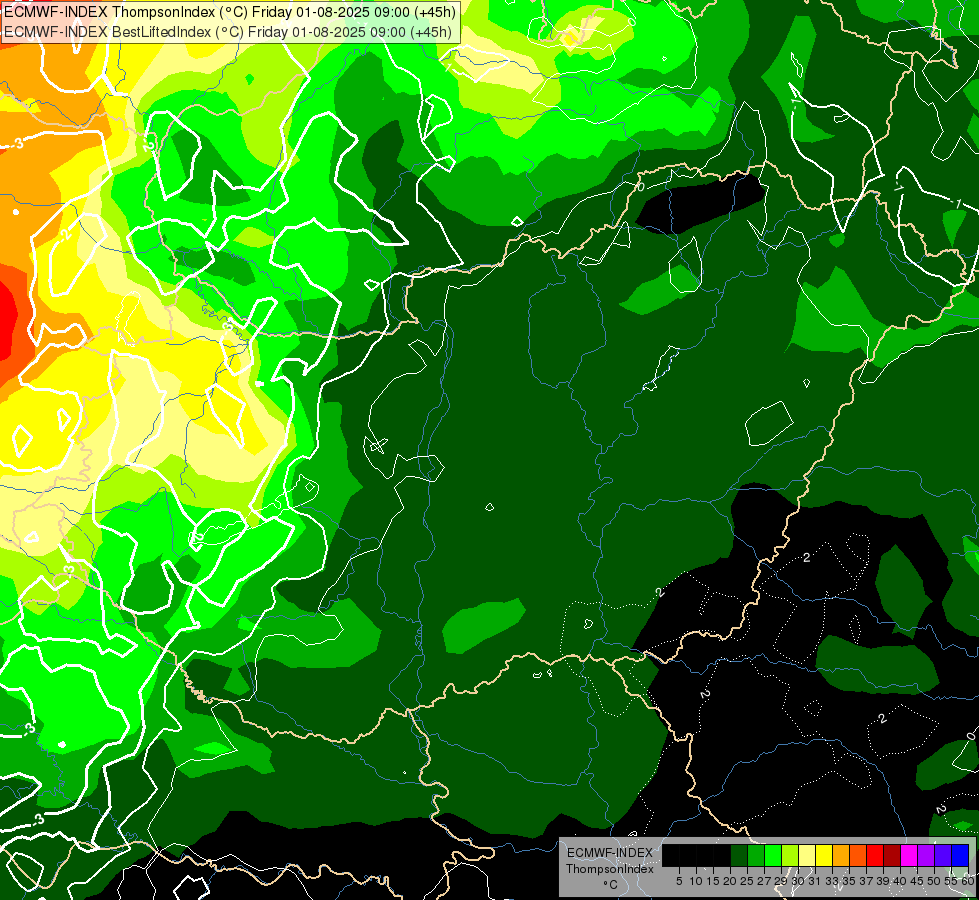Click the legend tick value '40'
Image resolution: width=979 pixels, height=900 pixels.
900,881
